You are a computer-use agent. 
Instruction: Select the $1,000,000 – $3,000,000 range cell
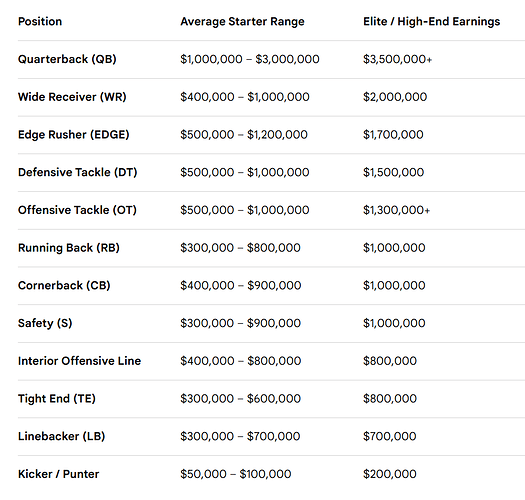[250, 59]
